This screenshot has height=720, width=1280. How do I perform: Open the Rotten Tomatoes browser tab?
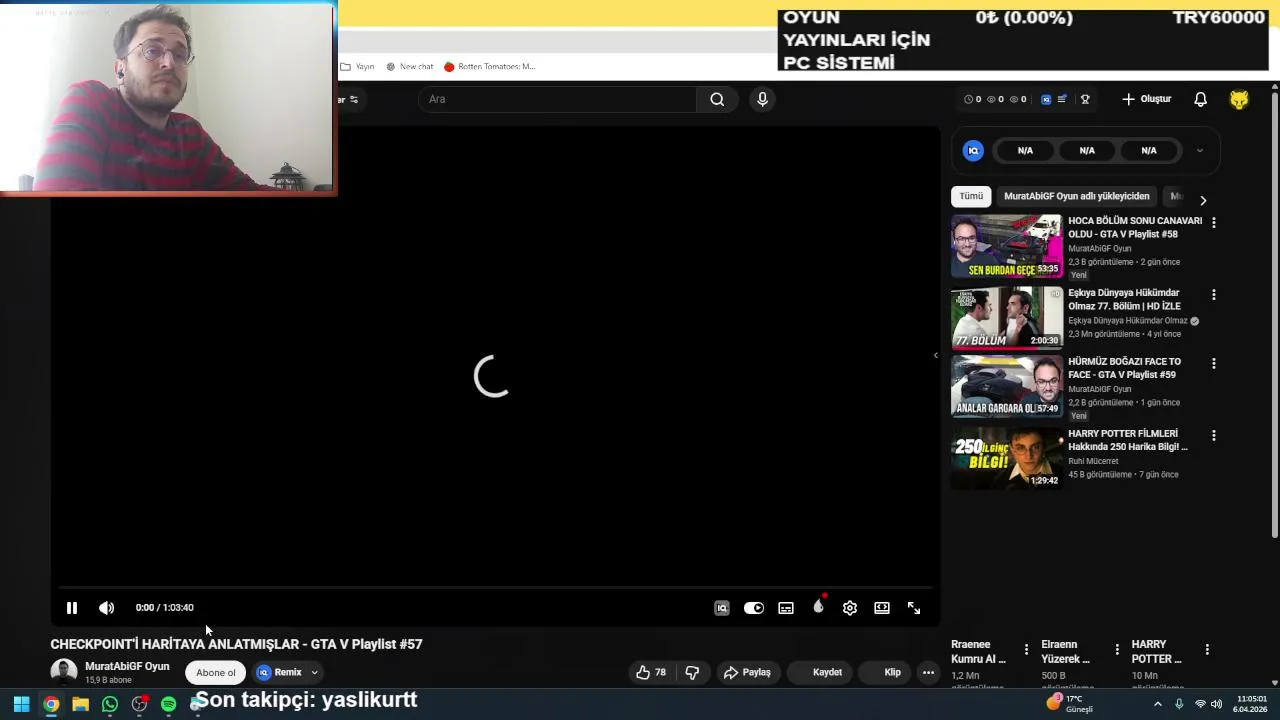click(x=490, y=67)
